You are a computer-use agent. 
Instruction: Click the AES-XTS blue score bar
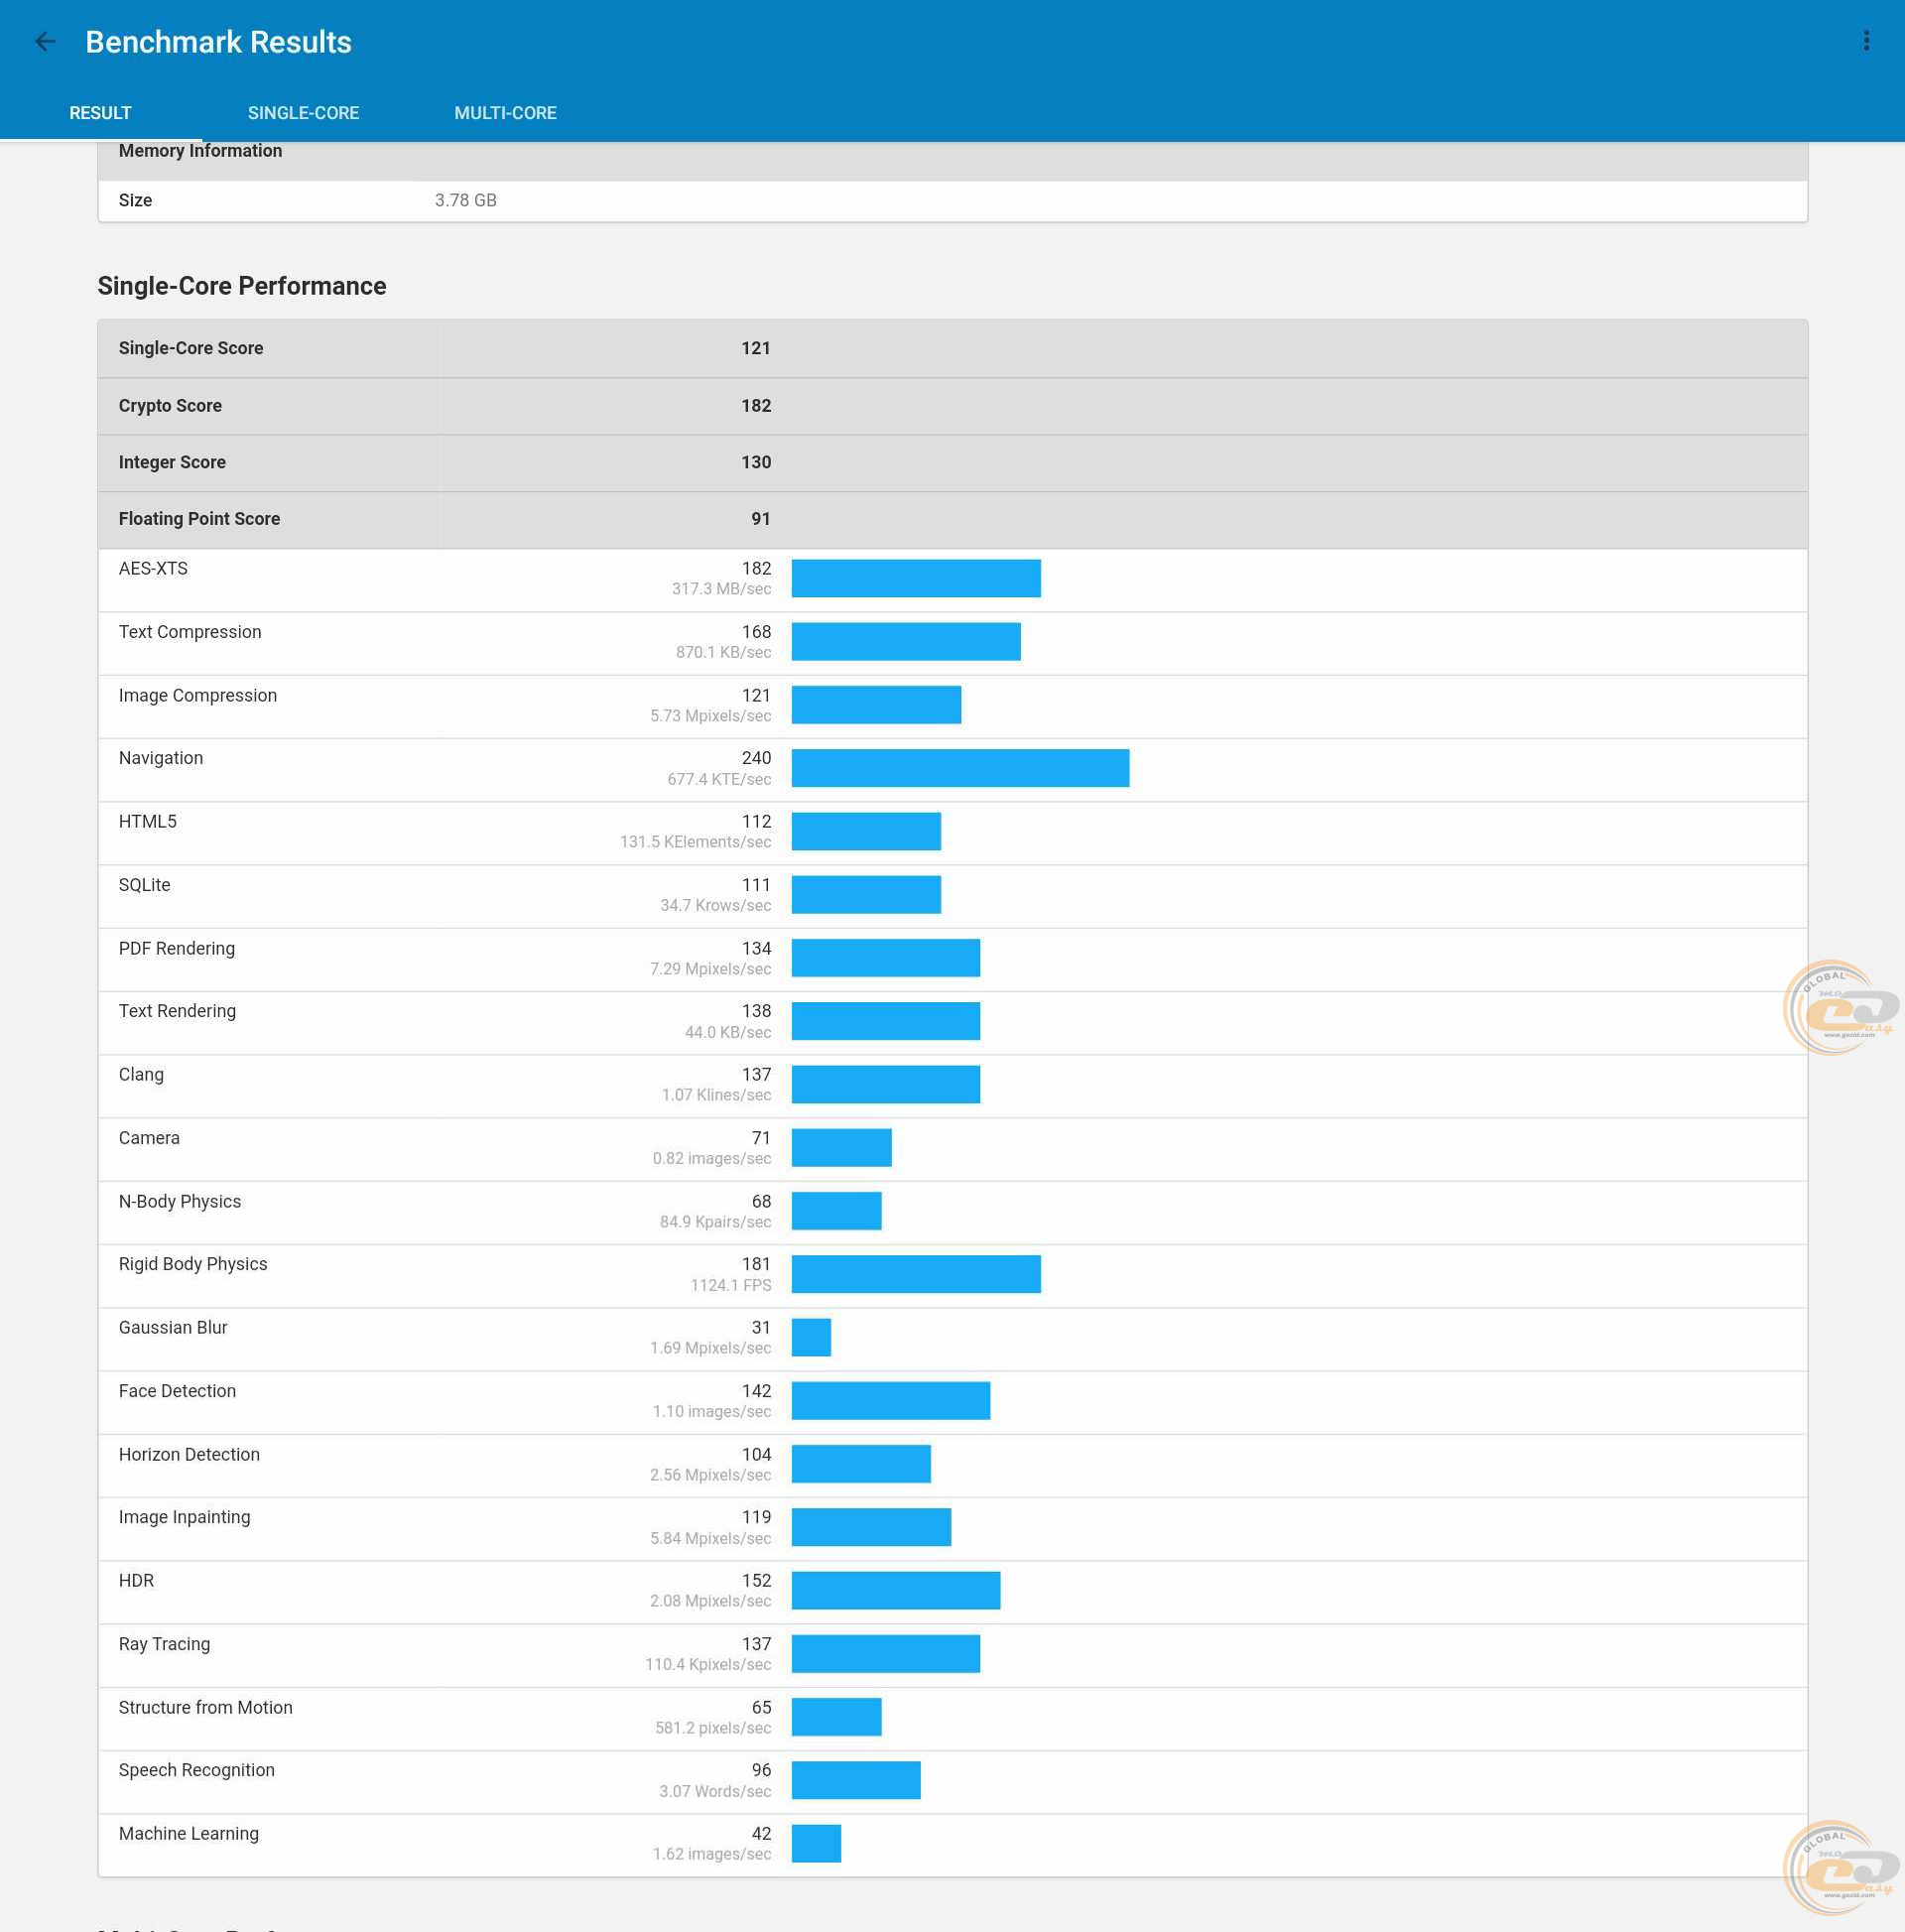915,578
